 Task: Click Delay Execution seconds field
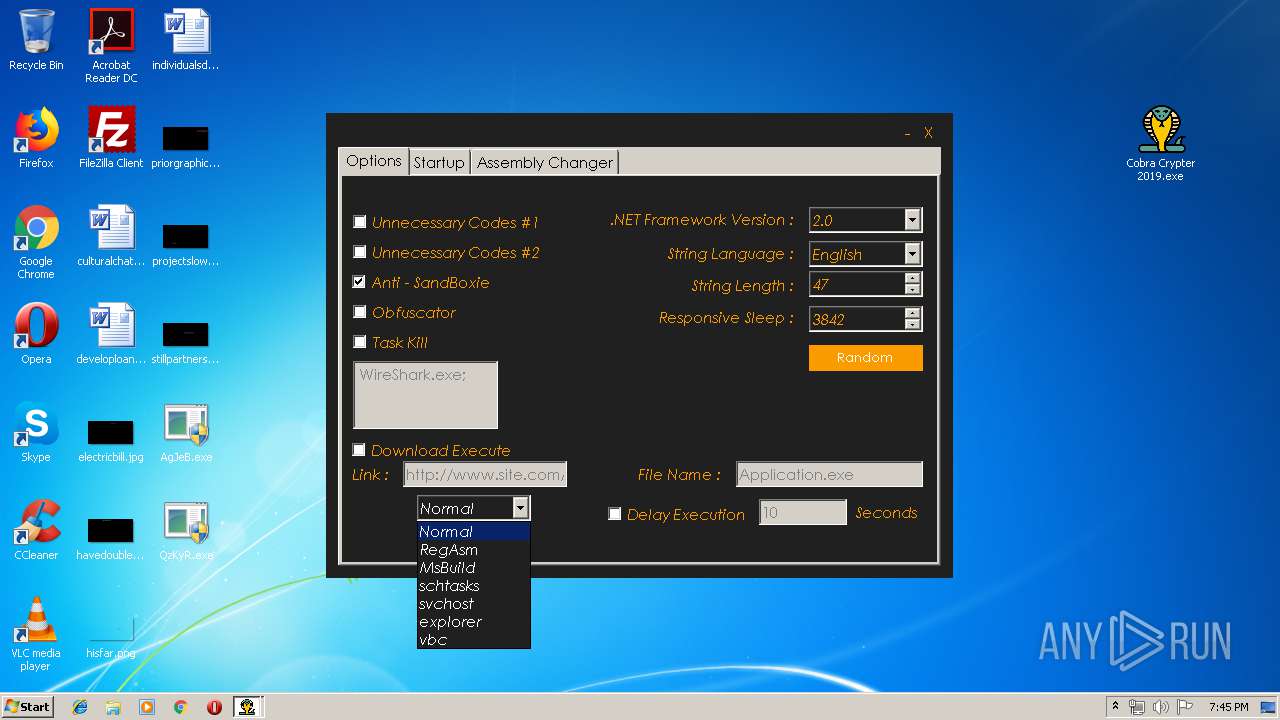tap(803, 513)
